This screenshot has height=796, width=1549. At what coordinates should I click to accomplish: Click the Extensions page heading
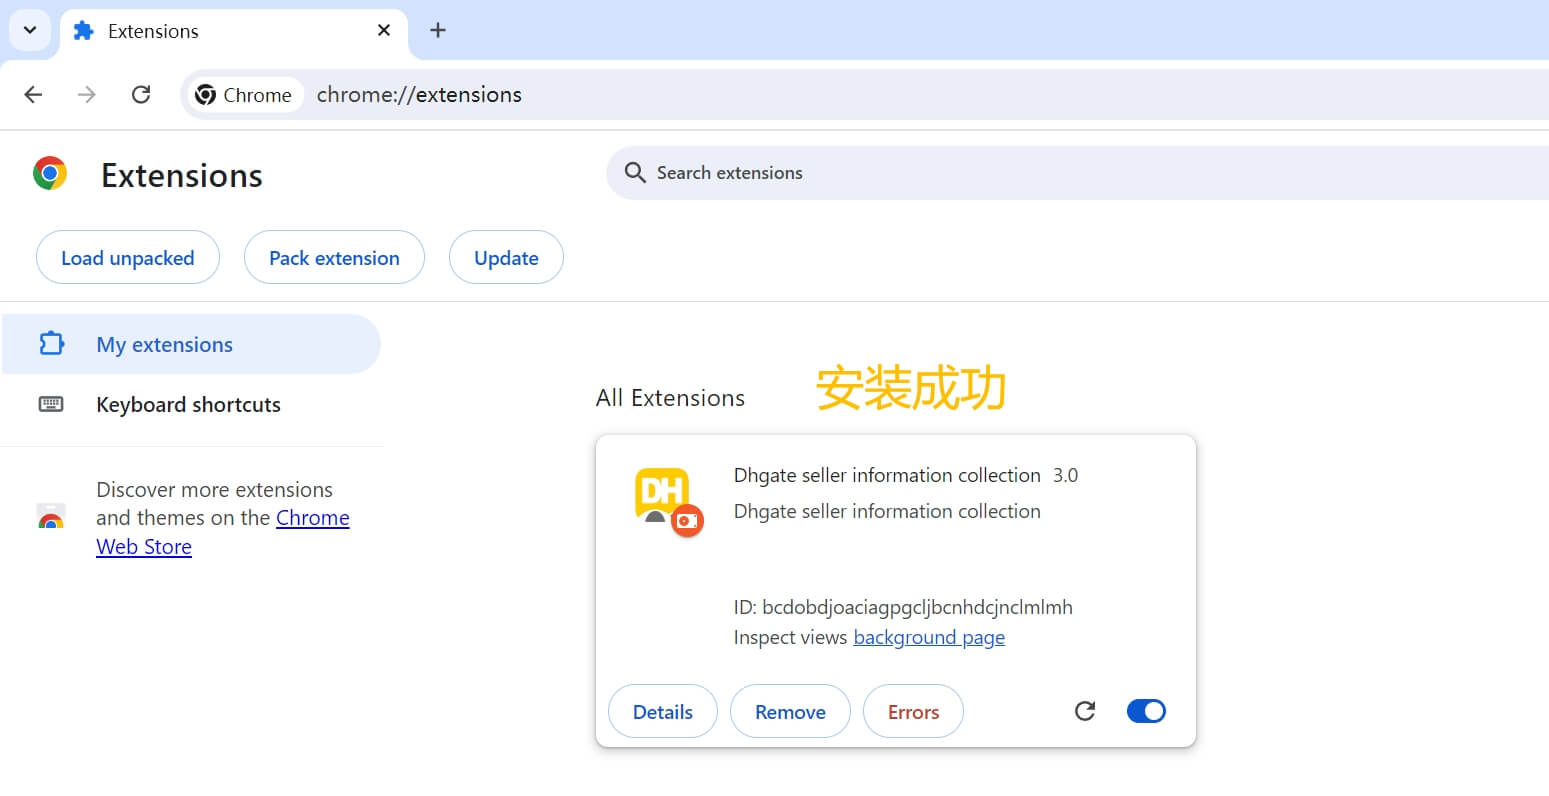coord(182,176)
